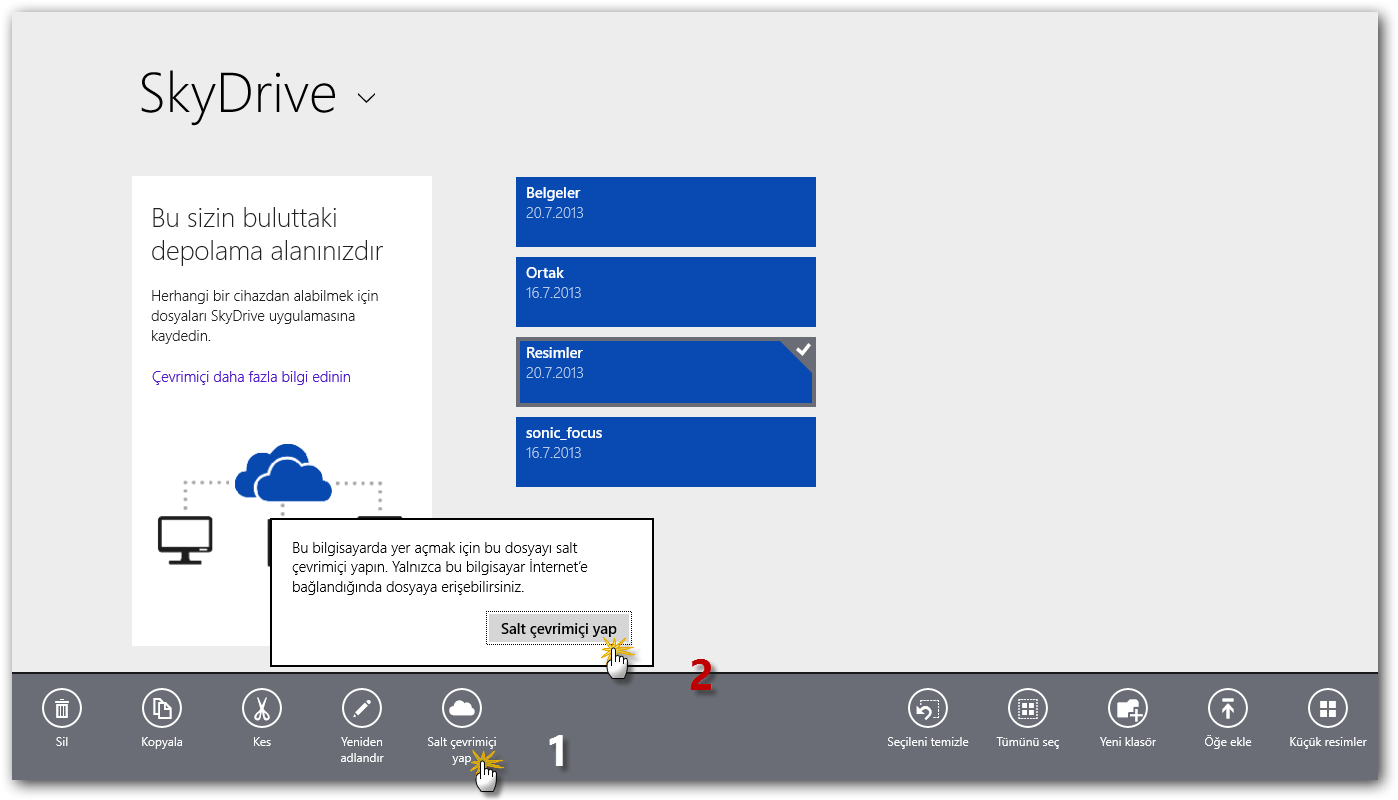
Task: Create a folder with Yeni klasör icon
Action: point(1128,709)
